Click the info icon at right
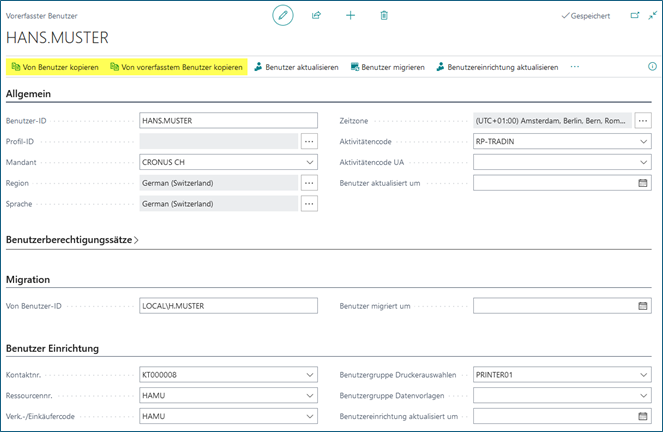 651,67
